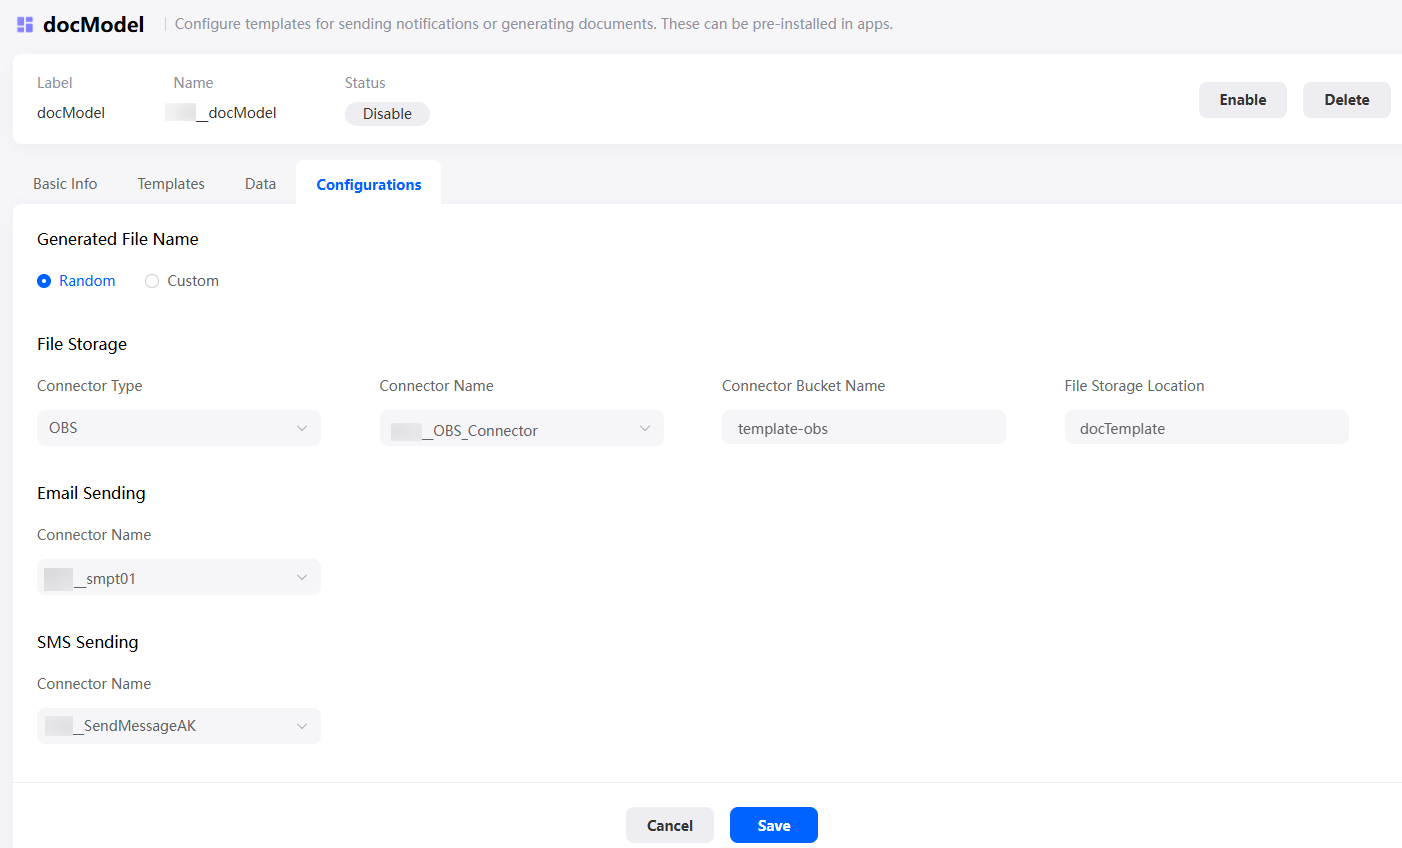This screenshot has width=1402, height=848.
Task: Expand the SendMessageAK SMS connector dropdown
Action: (179, 726)
